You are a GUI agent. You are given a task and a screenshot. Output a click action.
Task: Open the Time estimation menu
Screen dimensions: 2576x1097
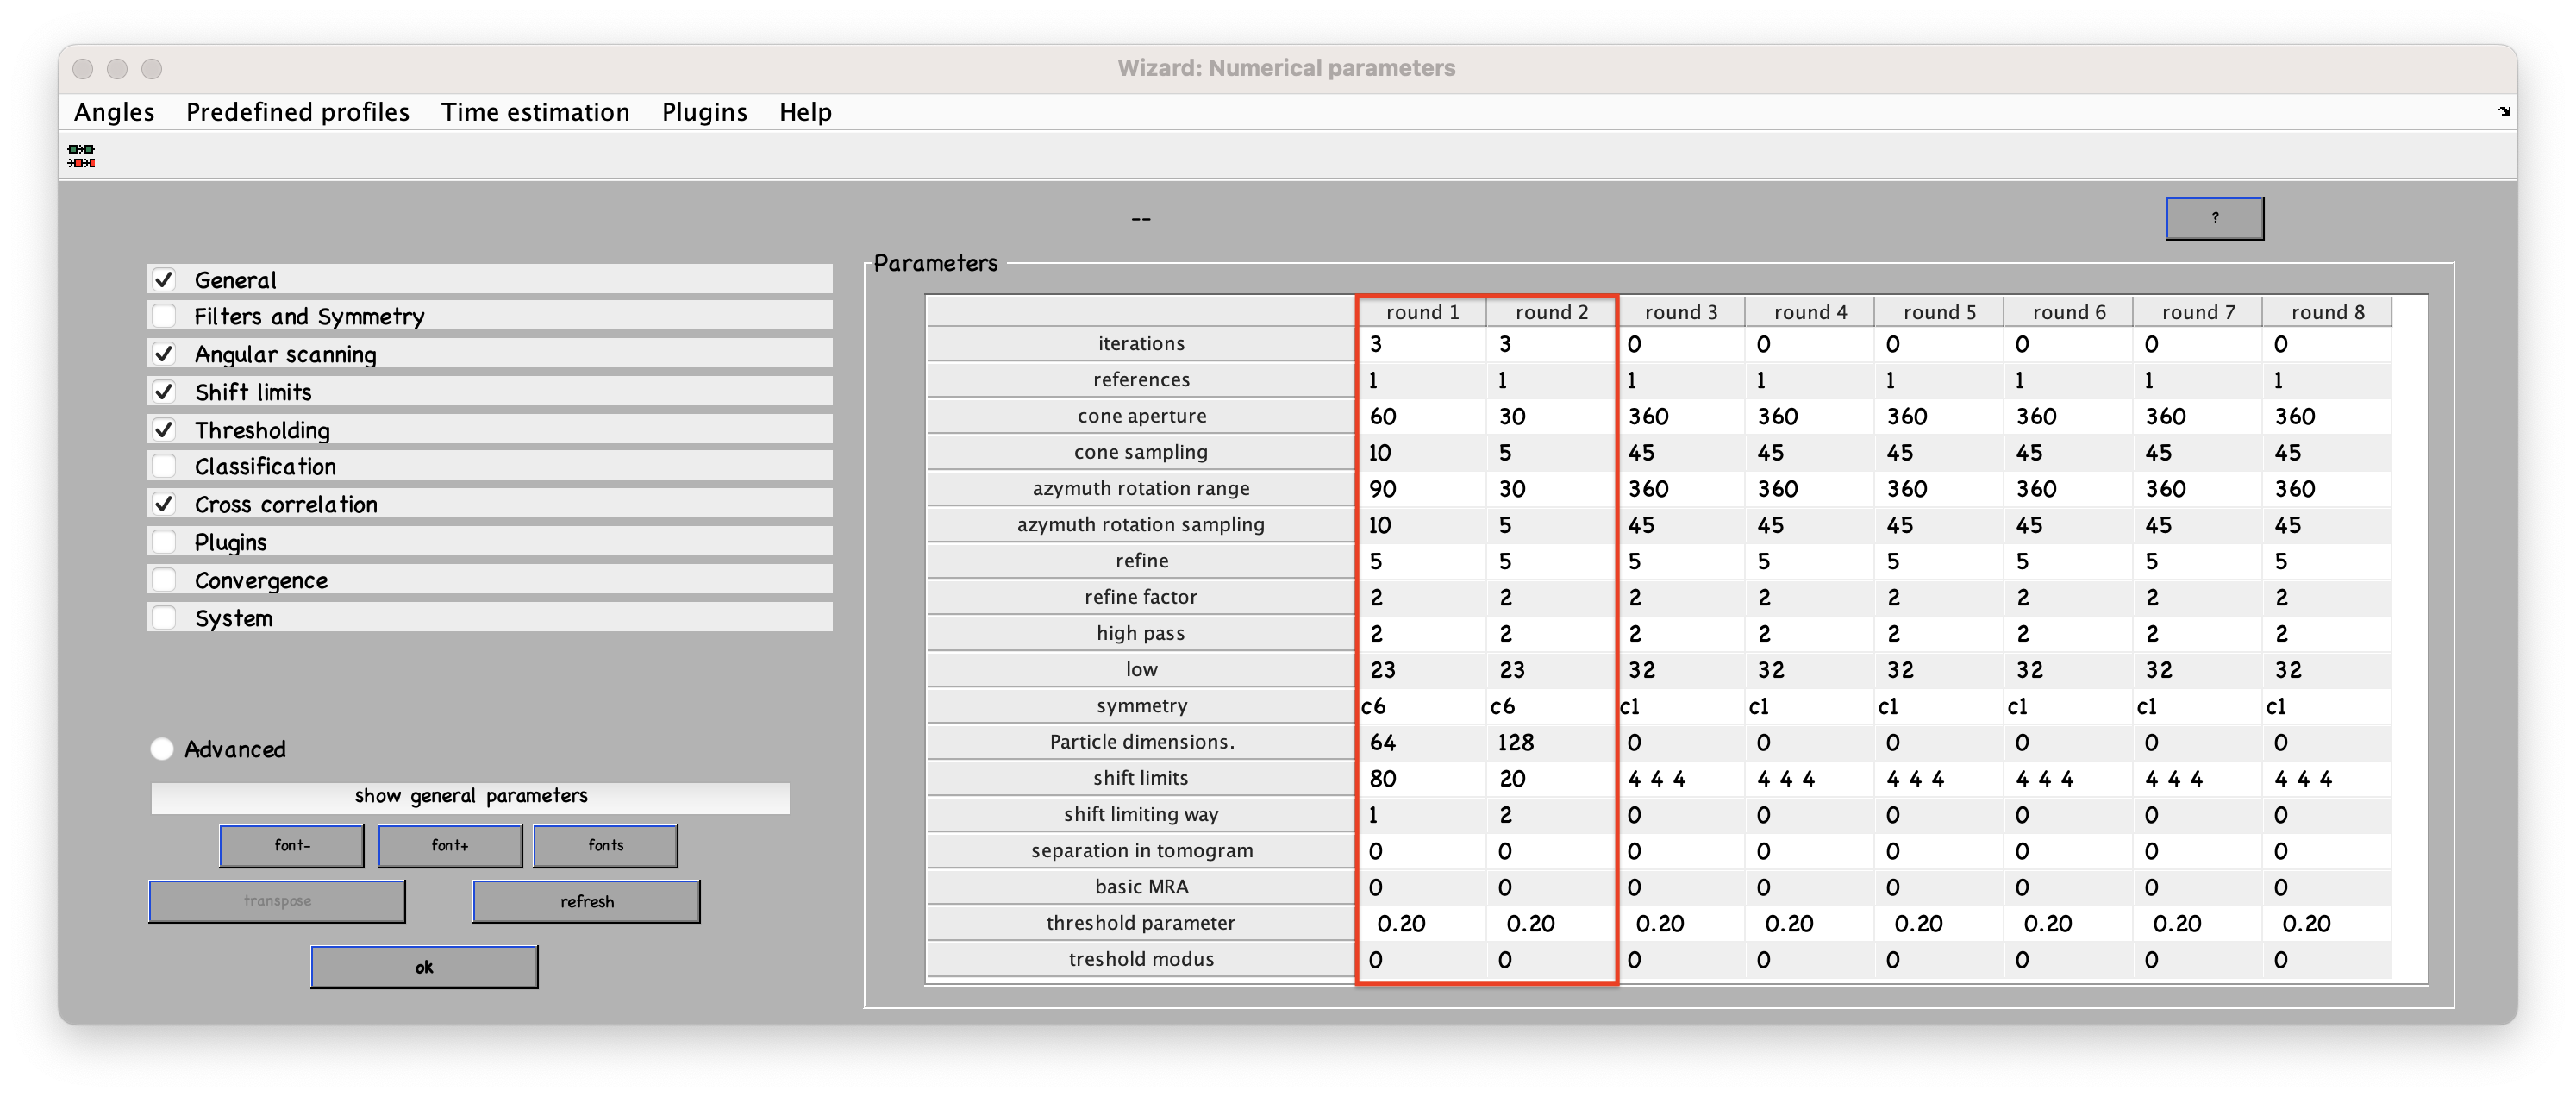coord(536,112)
